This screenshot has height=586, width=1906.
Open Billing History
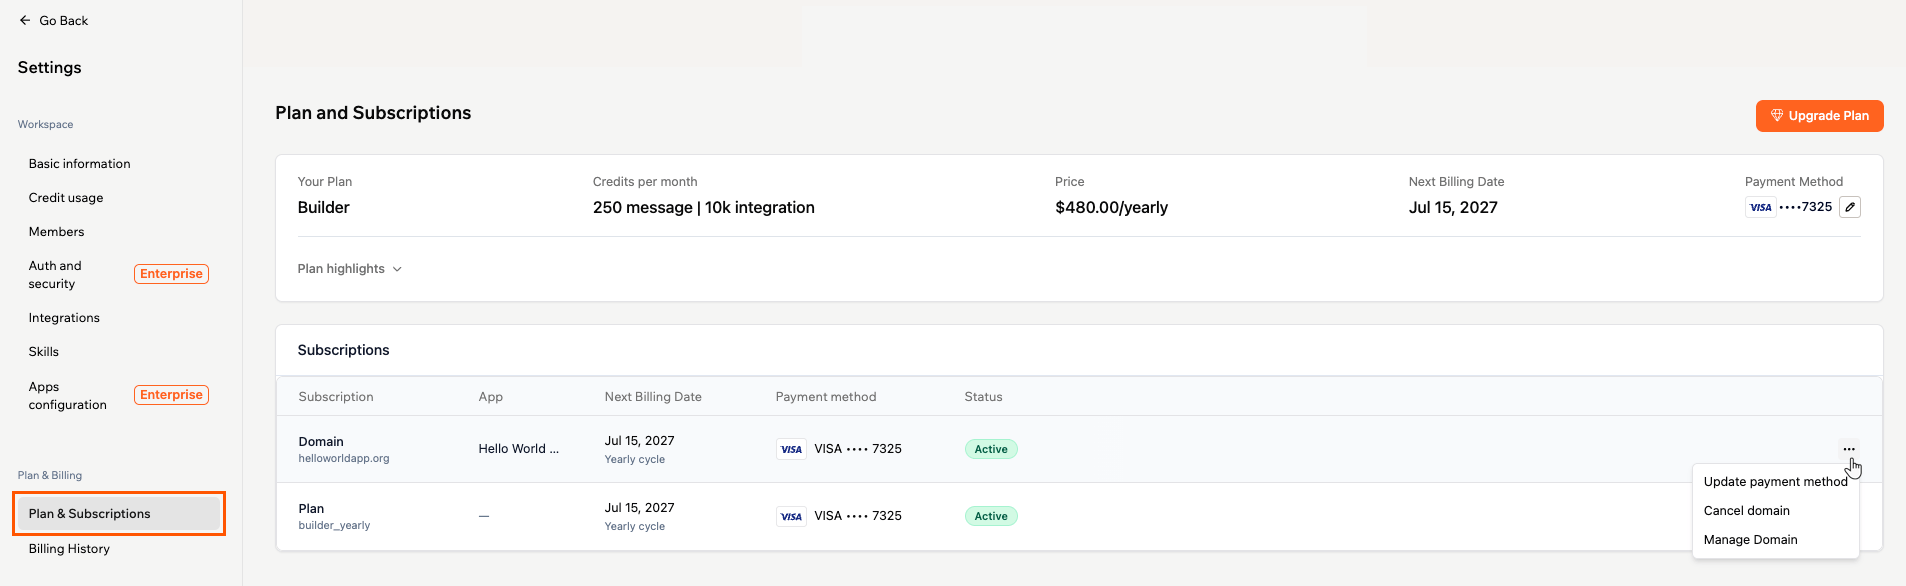point(69,549)
